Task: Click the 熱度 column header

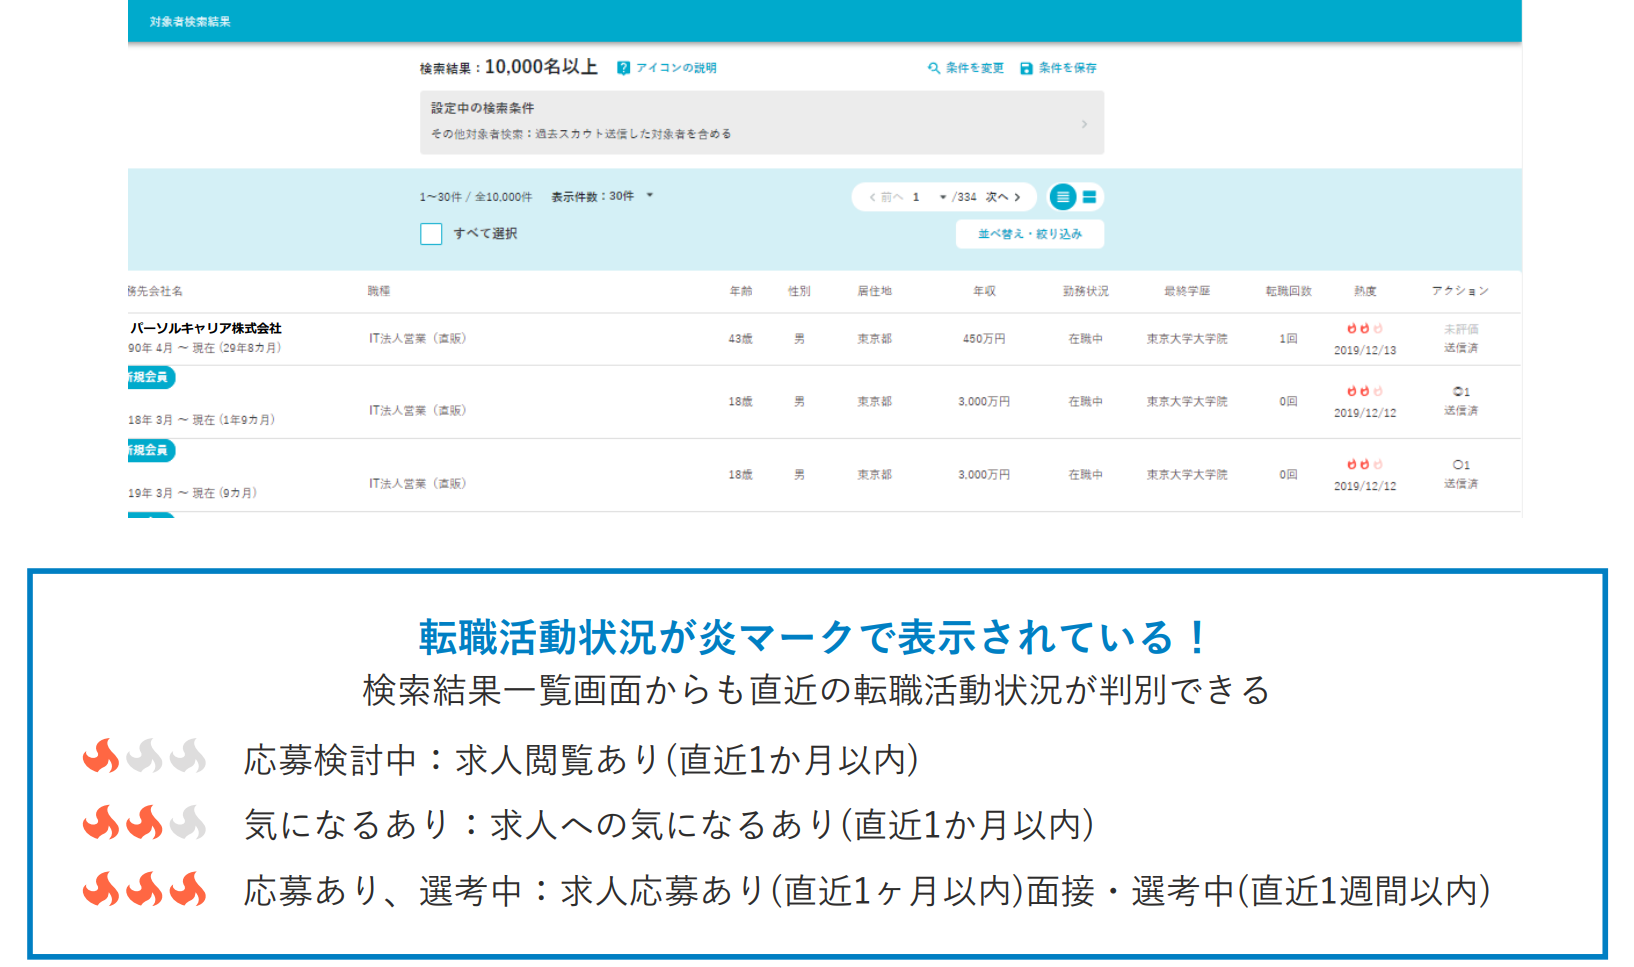Action: click(1364, 291)
